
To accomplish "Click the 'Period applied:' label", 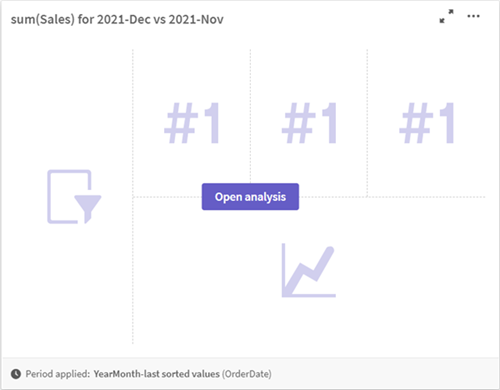I will point(58,374).
